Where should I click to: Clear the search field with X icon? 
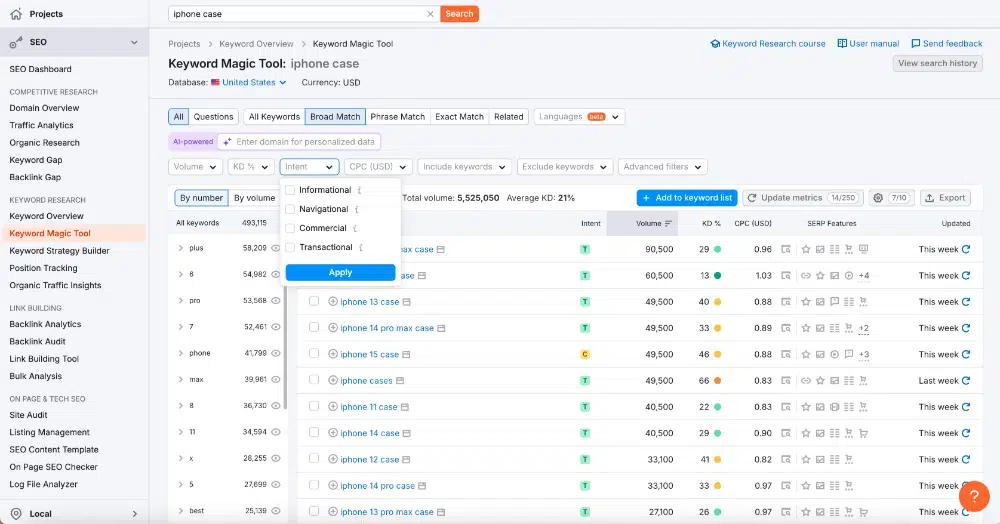click(x=430, y=14)
